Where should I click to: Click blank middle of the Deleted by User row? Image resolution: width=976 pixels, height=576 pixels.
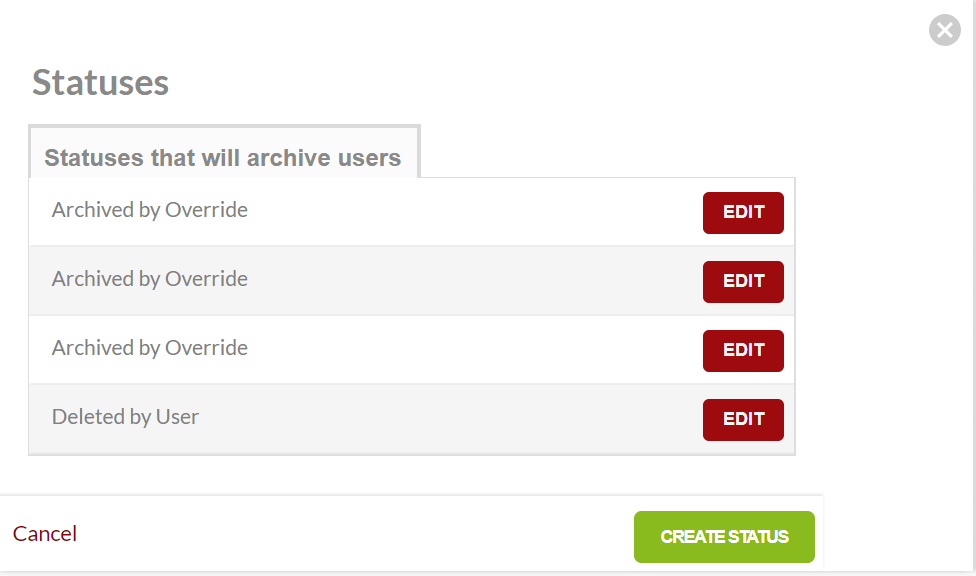coord(450,419)
